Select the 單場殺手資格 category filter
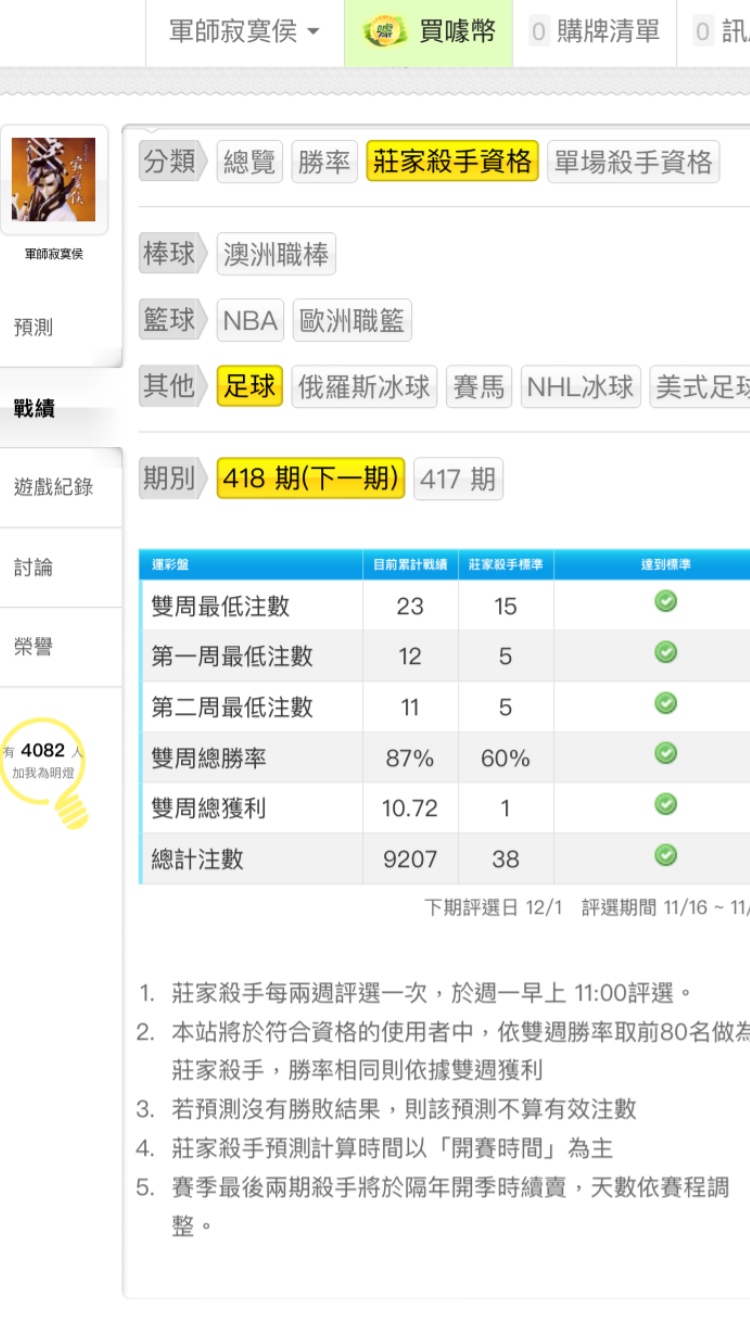This screenshot has width=750, height=1334. 634,162
